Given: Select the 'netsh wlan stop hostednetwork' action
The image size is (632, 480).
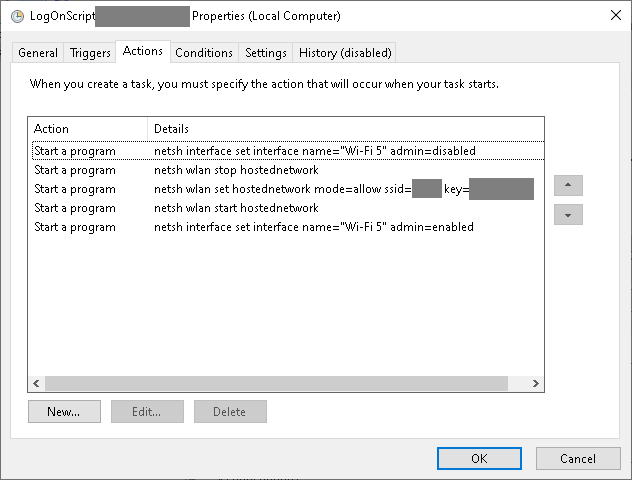Looking at the screenshot, I should (x=285, y=170).
